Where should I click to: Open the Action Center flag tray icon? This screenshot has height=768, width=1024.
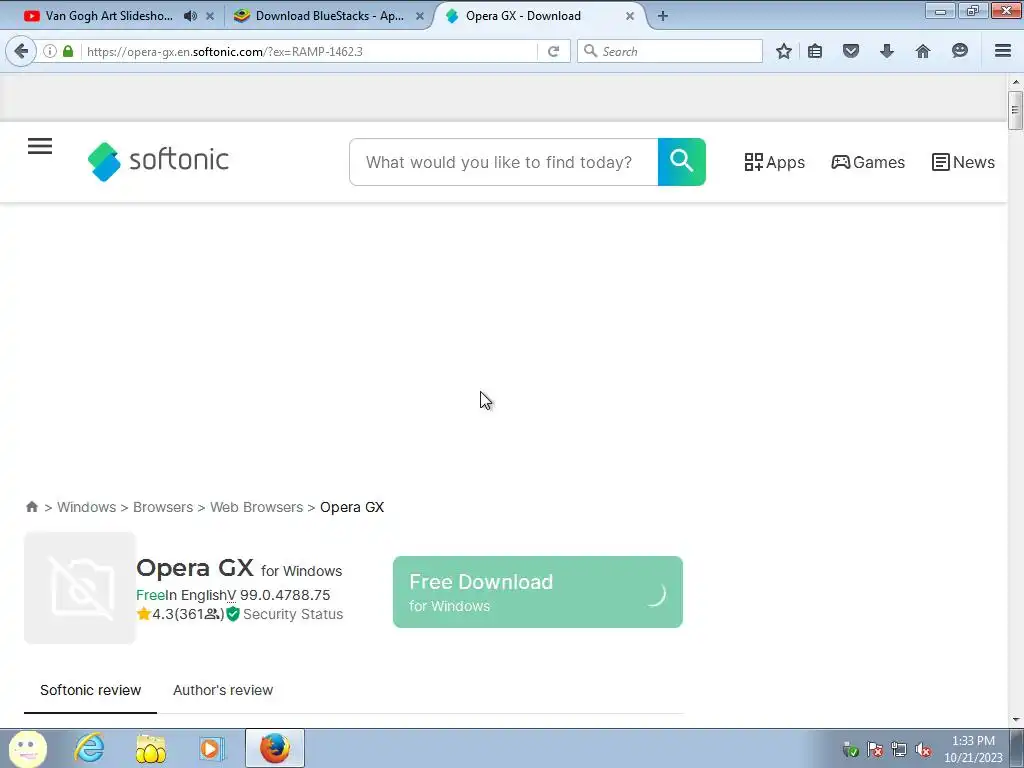point(875,749)
